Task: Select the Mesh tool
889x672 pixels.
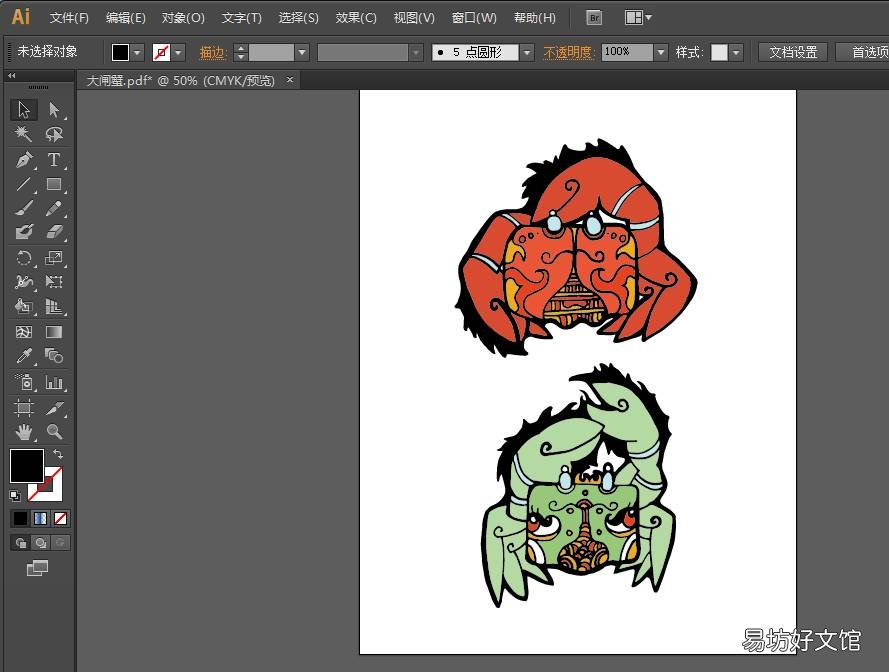Action: (x=24, y=332)
